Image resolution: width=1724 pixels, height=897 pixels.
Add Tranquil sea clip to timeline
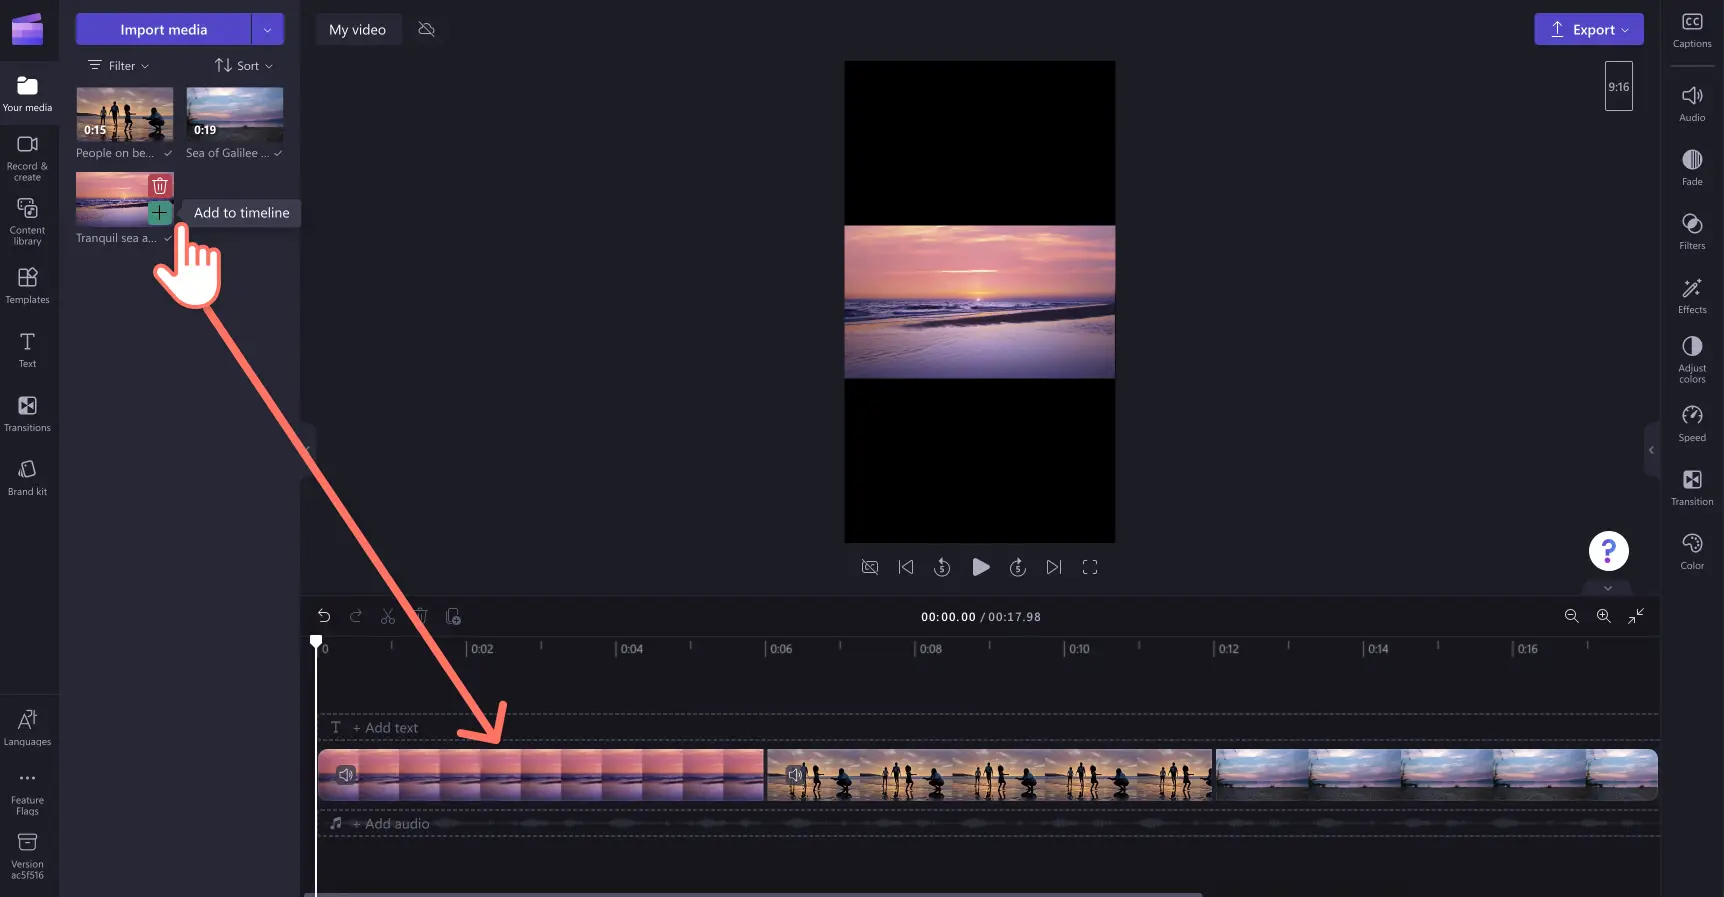tap(159, 212)
